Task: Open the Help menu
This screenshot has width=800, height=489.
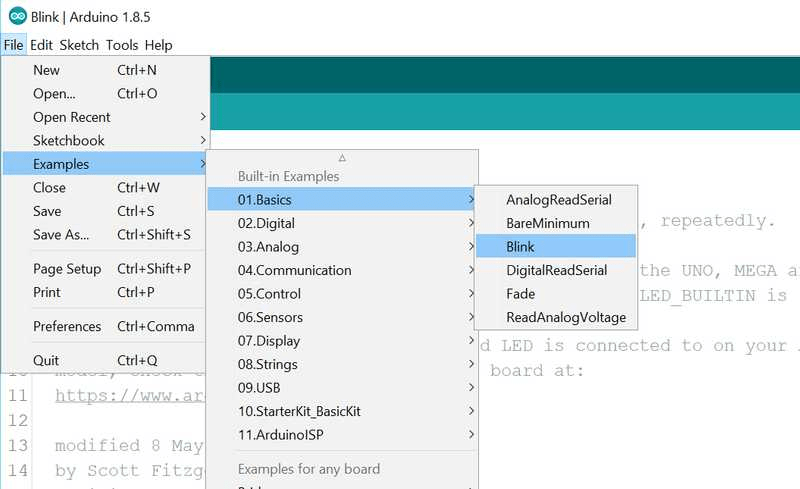Action: point(159,45)
